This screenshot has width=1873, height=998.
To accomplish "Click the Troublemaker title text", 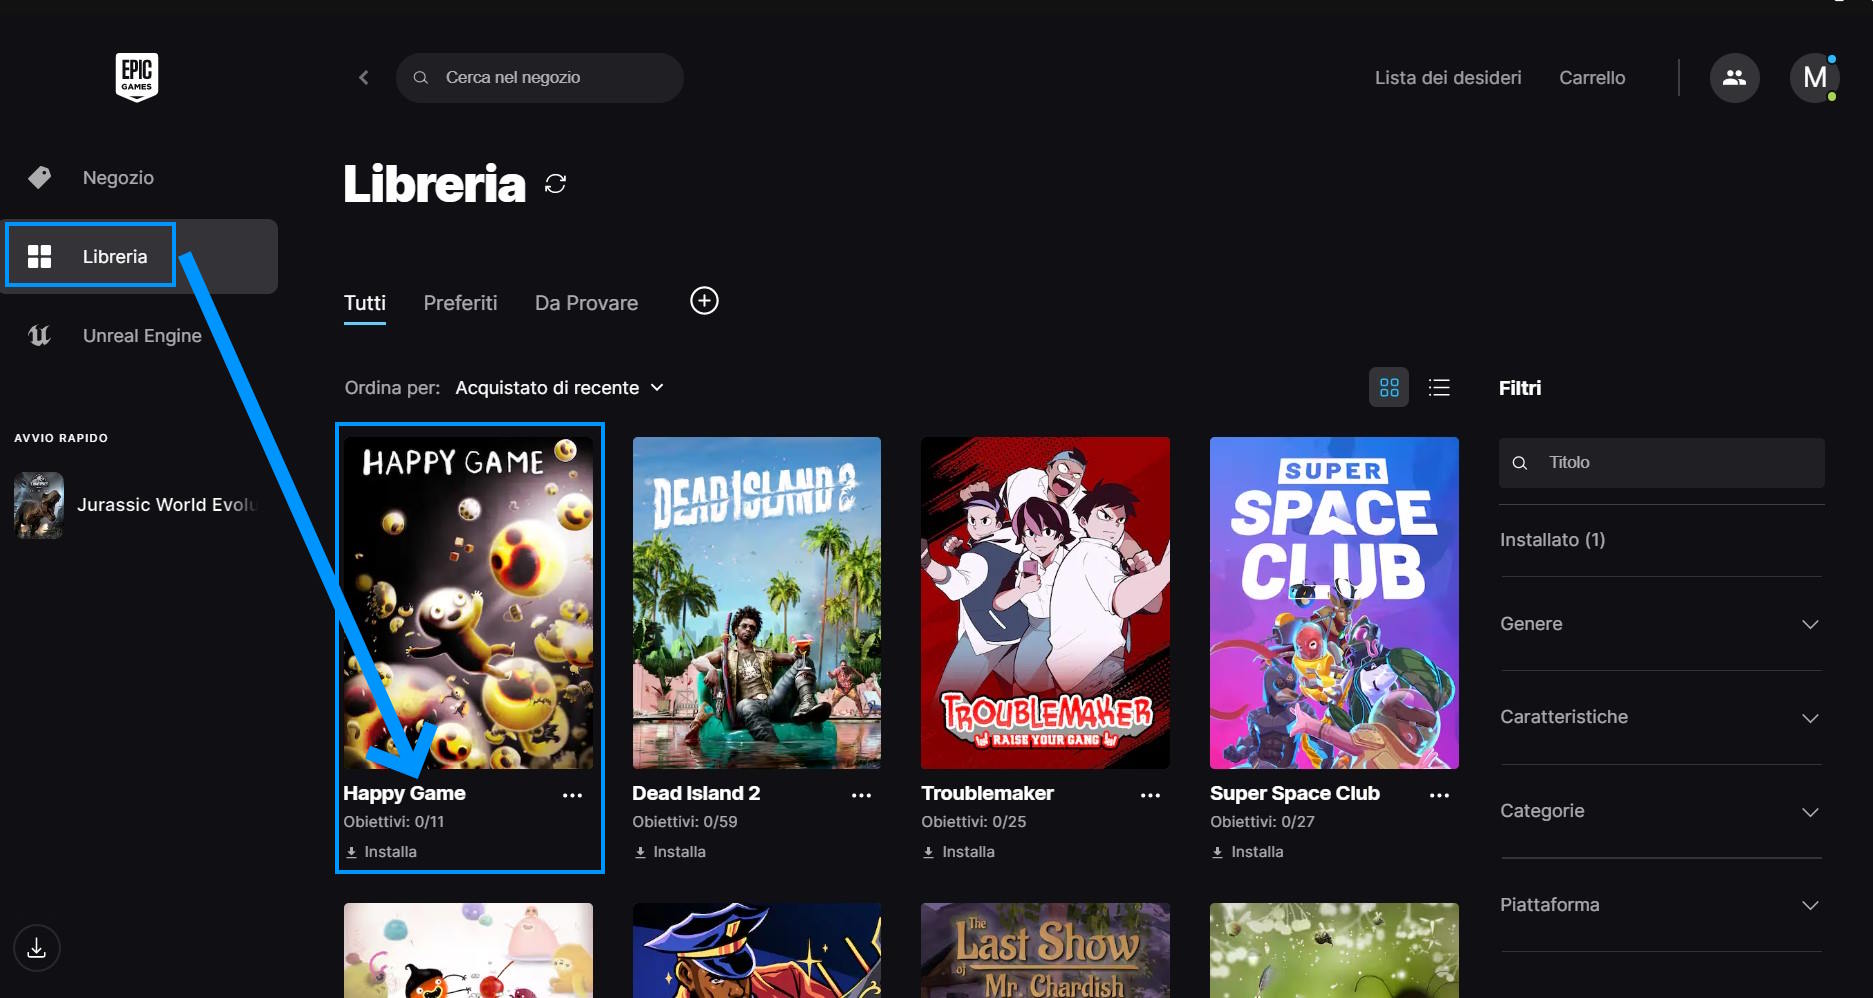I will pyautogui.click(x=987, y=793).
